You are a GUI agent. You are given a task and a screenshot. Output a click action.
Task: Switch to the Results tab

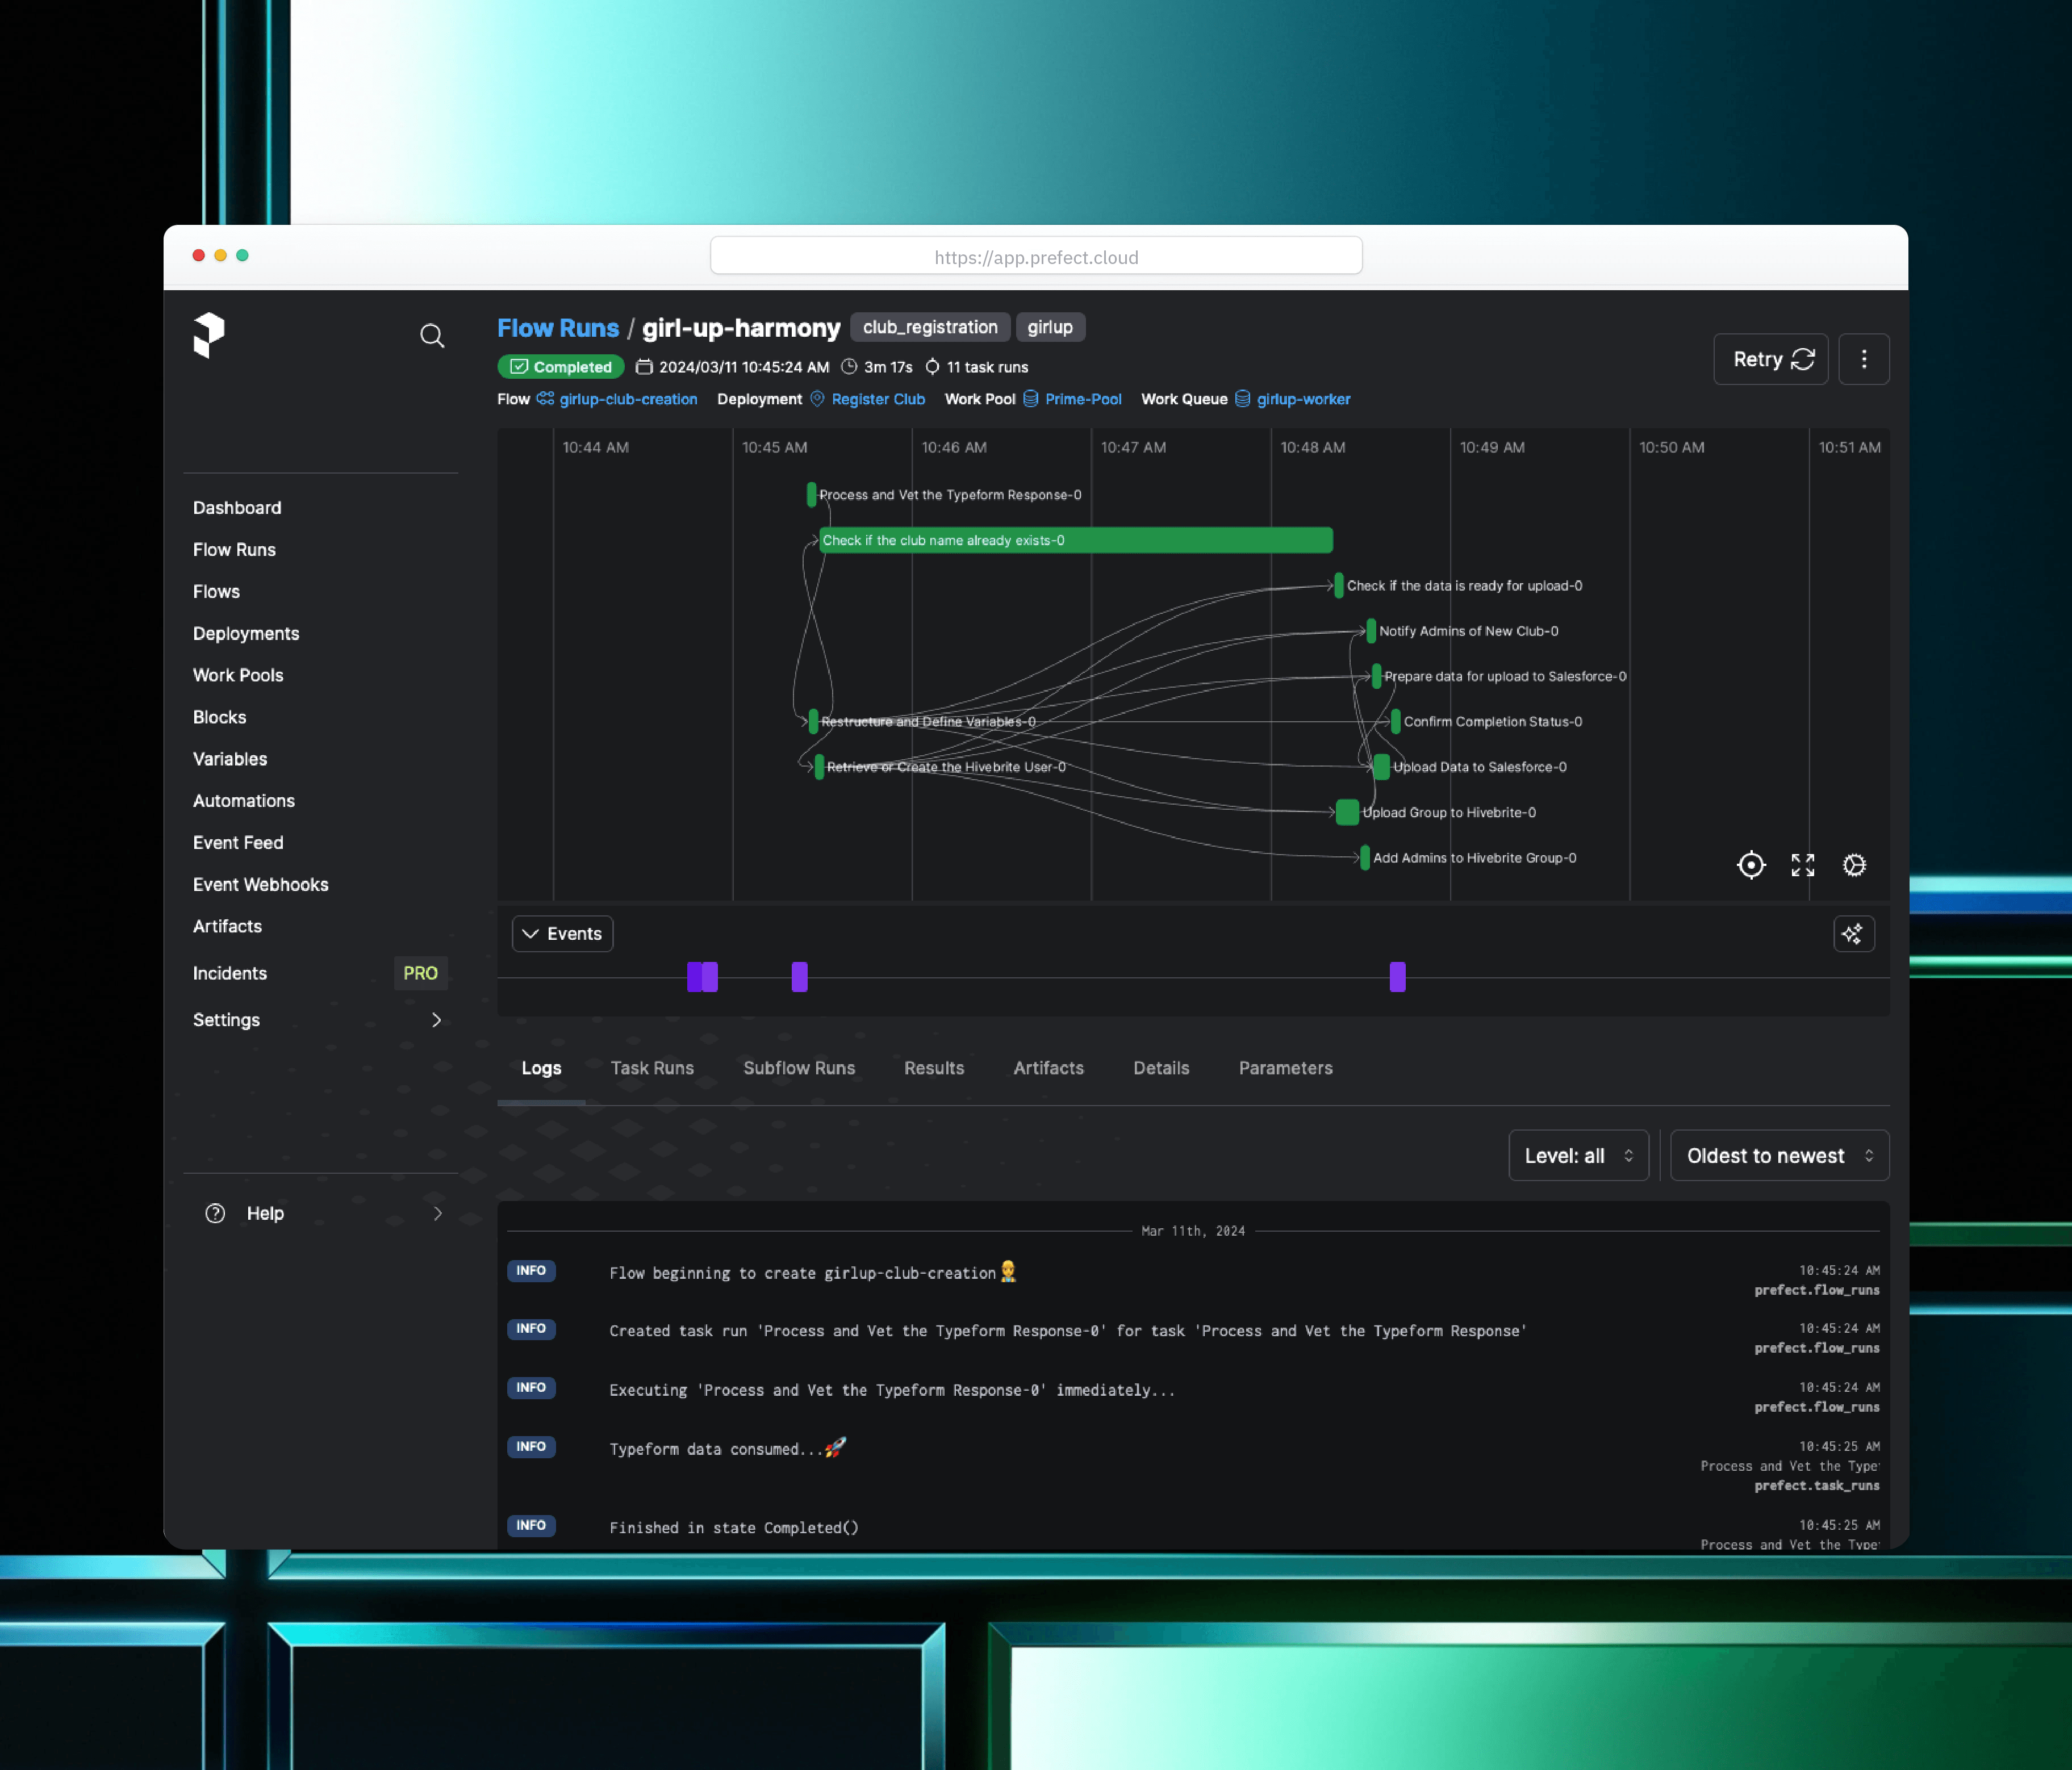(934, 1068)
